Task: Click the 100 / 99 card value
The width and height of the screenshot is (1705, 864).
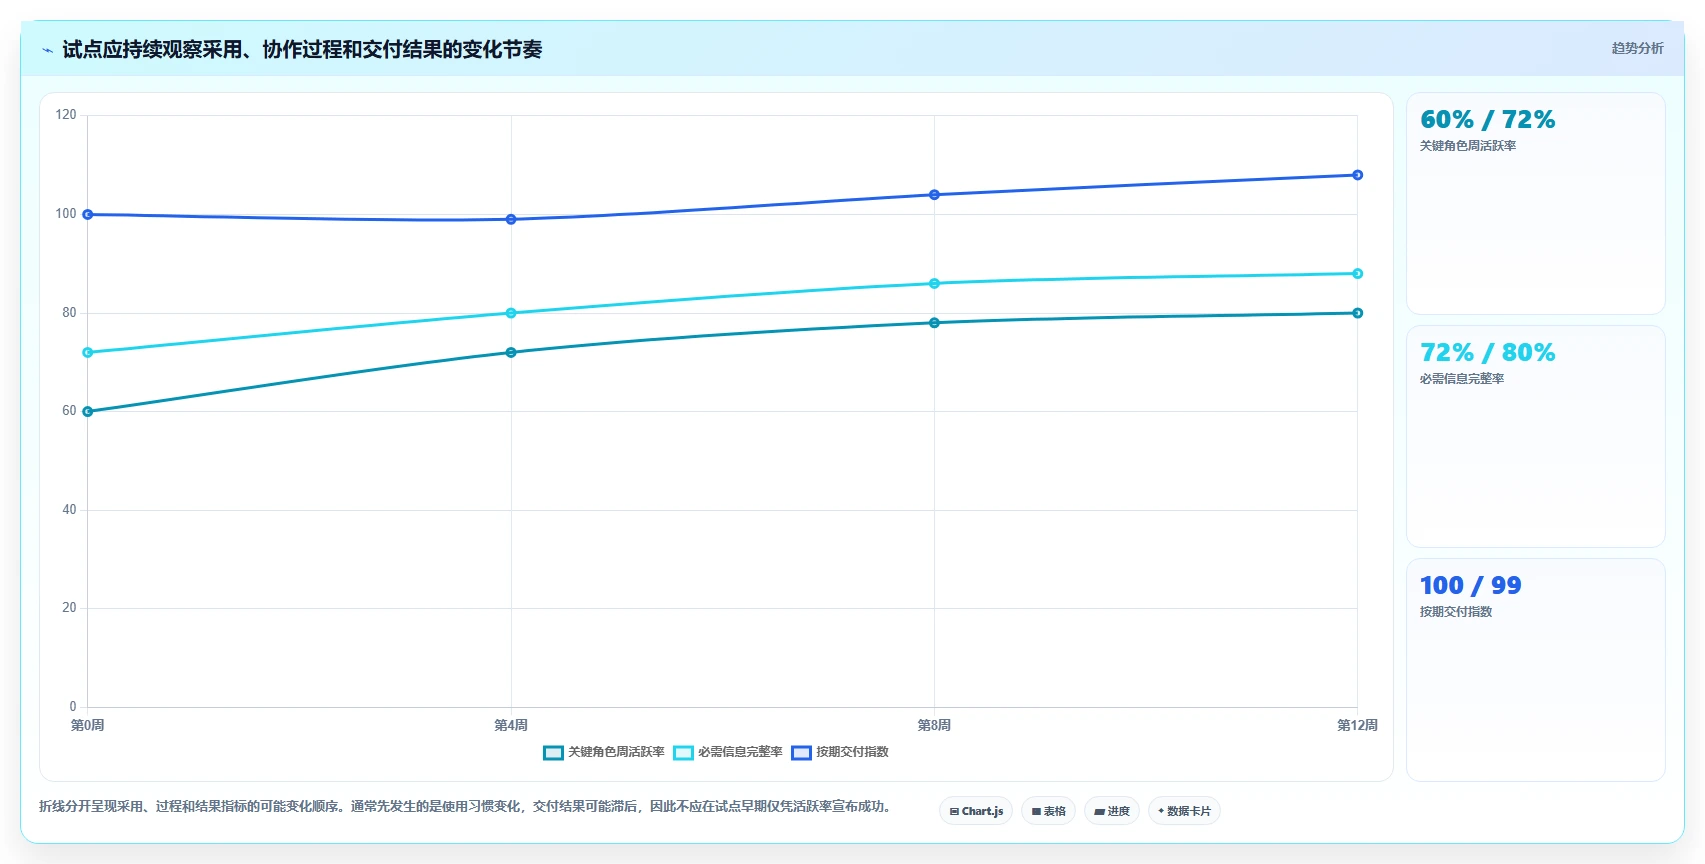Action: pyautogui.click(x=1470, y=586)
